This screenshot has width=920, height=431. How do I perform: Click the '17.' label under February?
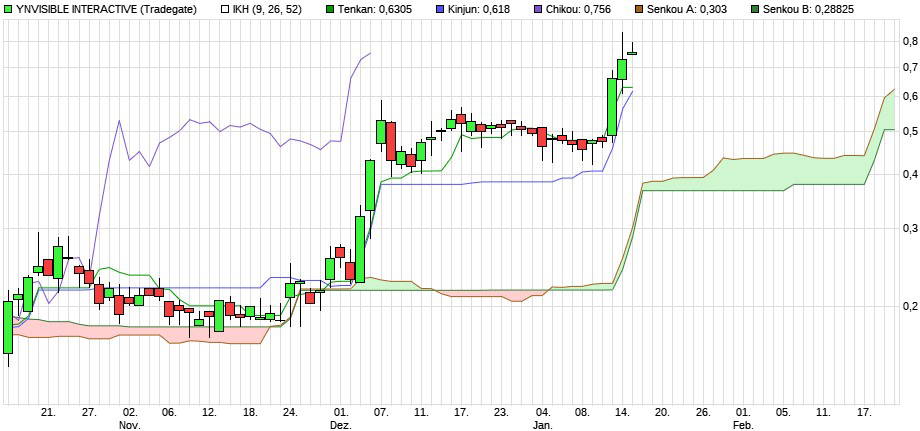pos(864,413)
